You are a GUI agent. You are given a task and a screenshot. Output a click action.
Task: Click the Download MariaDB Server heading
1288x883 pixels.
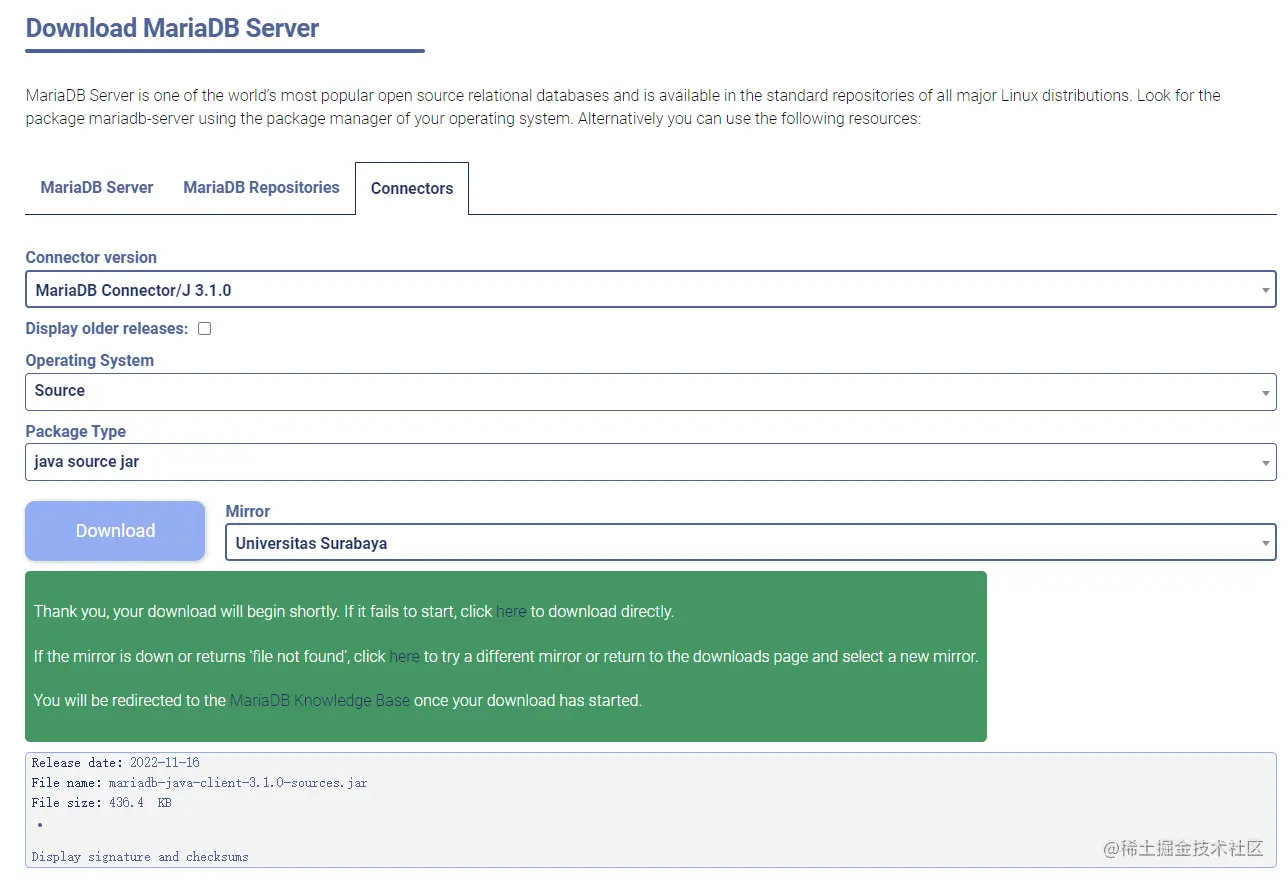coord(172,27)
